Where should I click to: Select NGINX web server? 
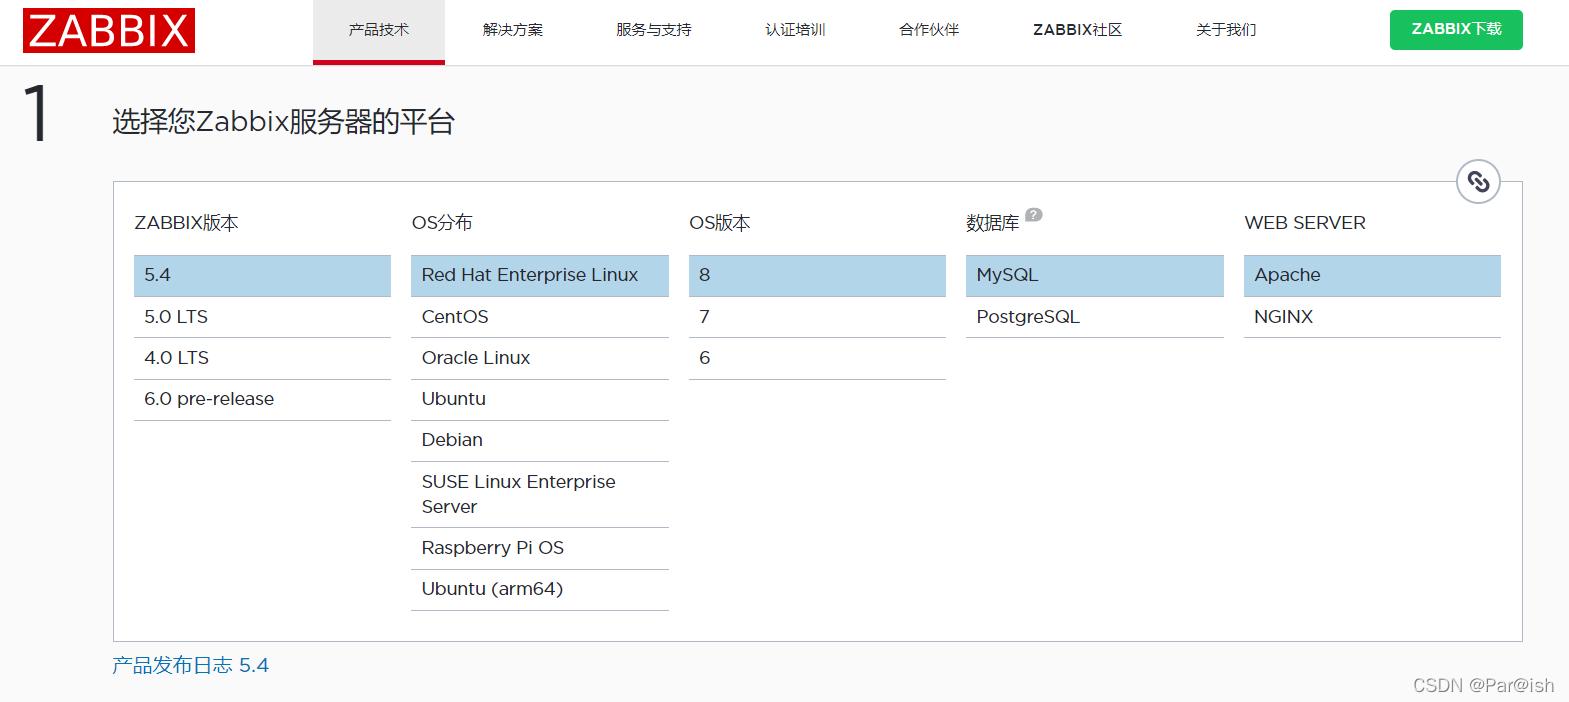point(1372,317)
